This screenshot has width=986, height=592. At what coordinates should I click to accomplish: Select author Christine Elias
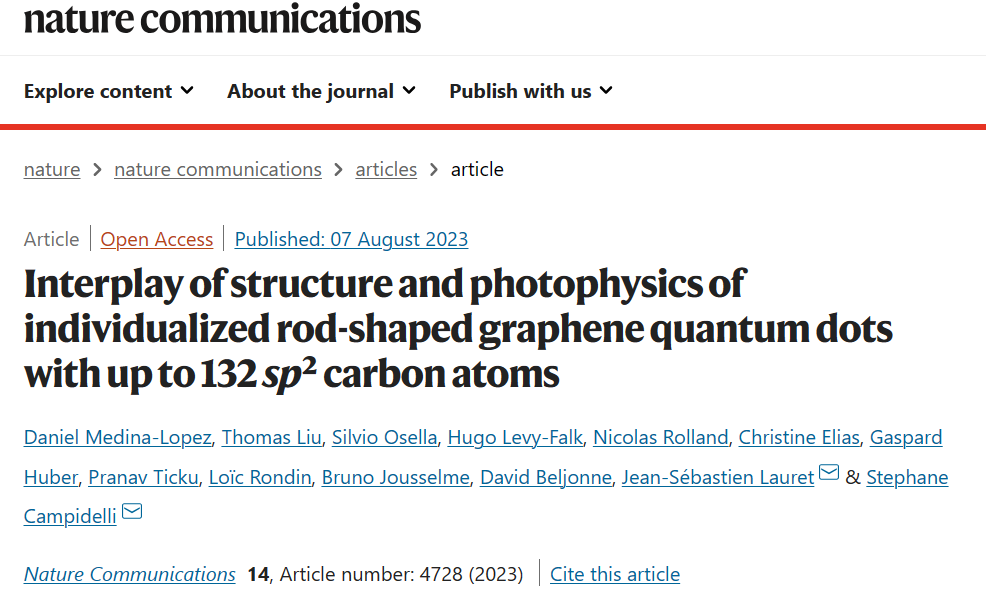coord(799,437)
